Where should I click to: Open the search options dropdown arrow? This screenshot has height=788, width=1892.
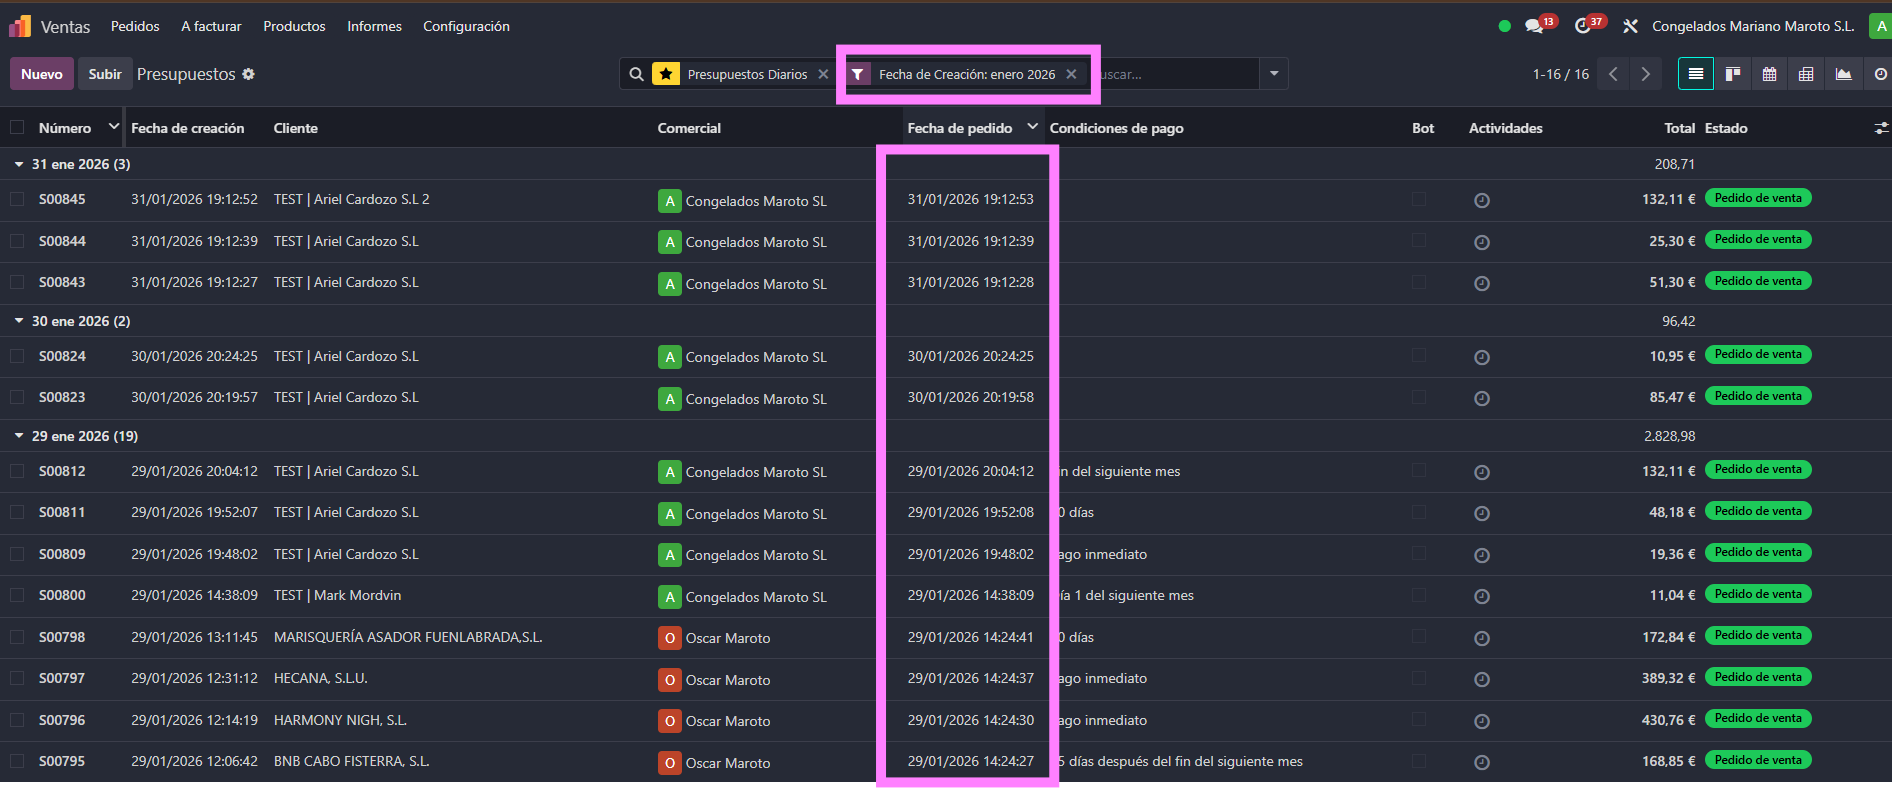pos(1274,74)
